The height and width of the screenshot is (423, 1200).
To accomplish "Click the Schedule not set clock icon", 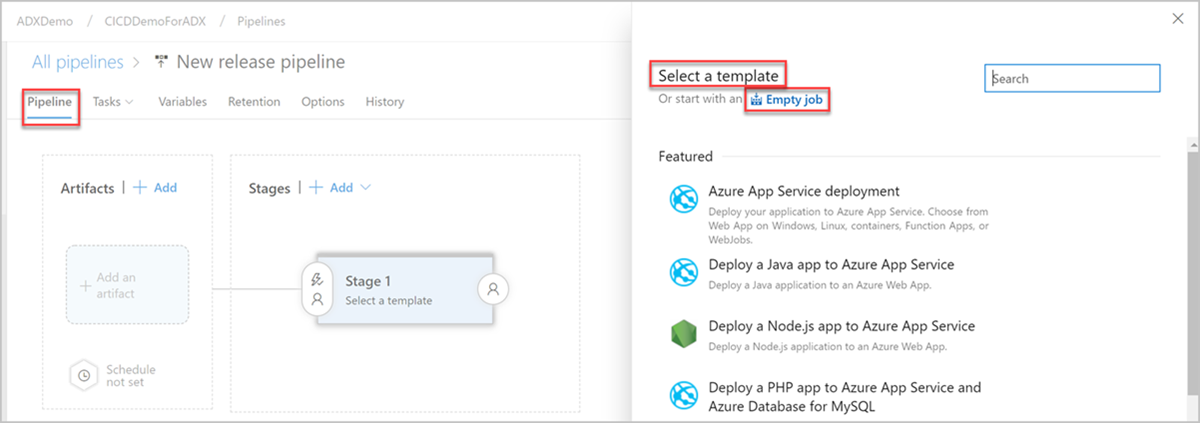I will click(85, 375).
